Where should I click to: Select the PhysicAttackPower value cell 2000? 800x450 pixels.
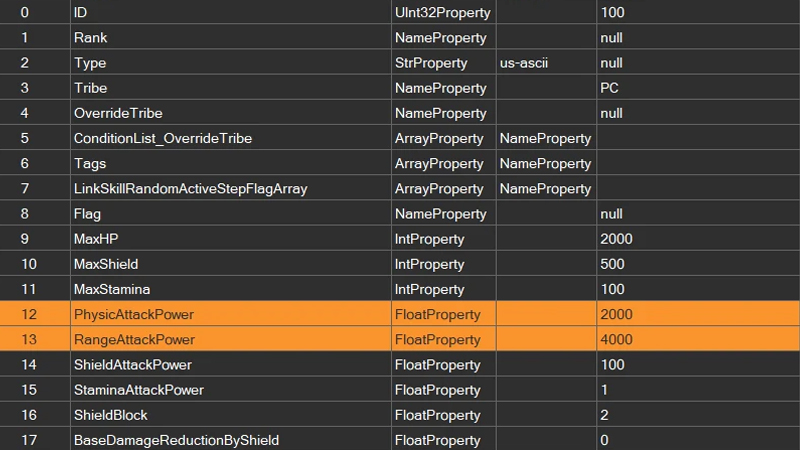698,314
